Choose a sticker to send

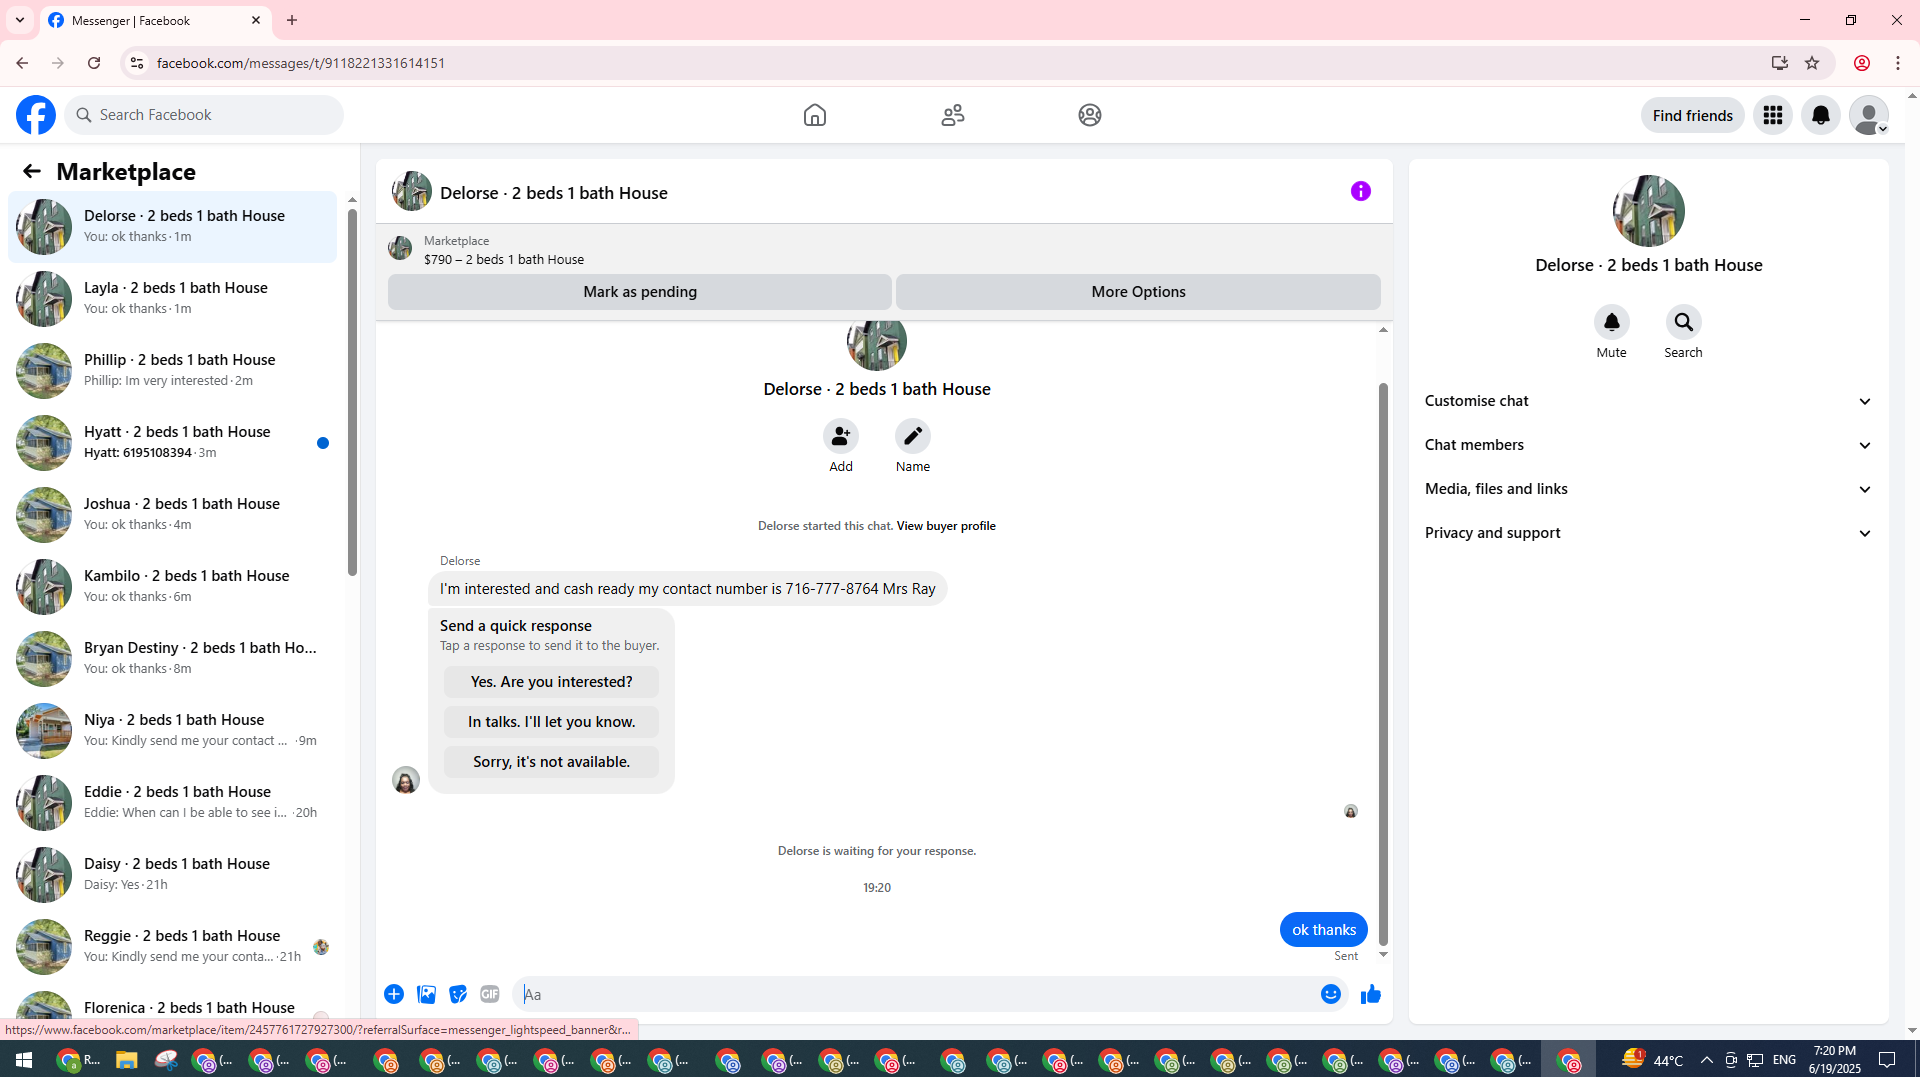pos(458,994)
